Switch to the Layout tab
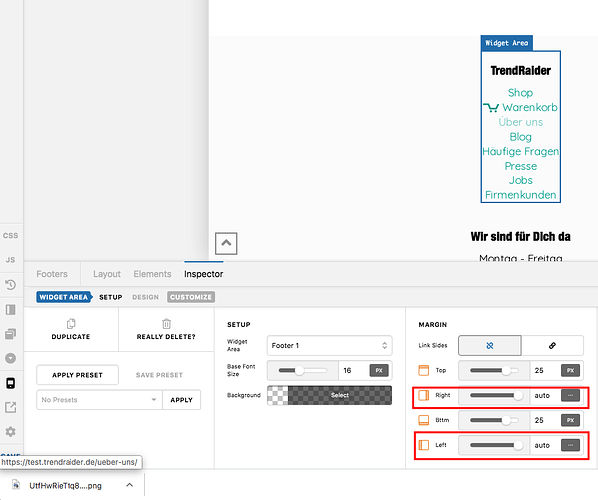Image resolution: width=598 pixels, height=500 pixels. click(107, 274)
